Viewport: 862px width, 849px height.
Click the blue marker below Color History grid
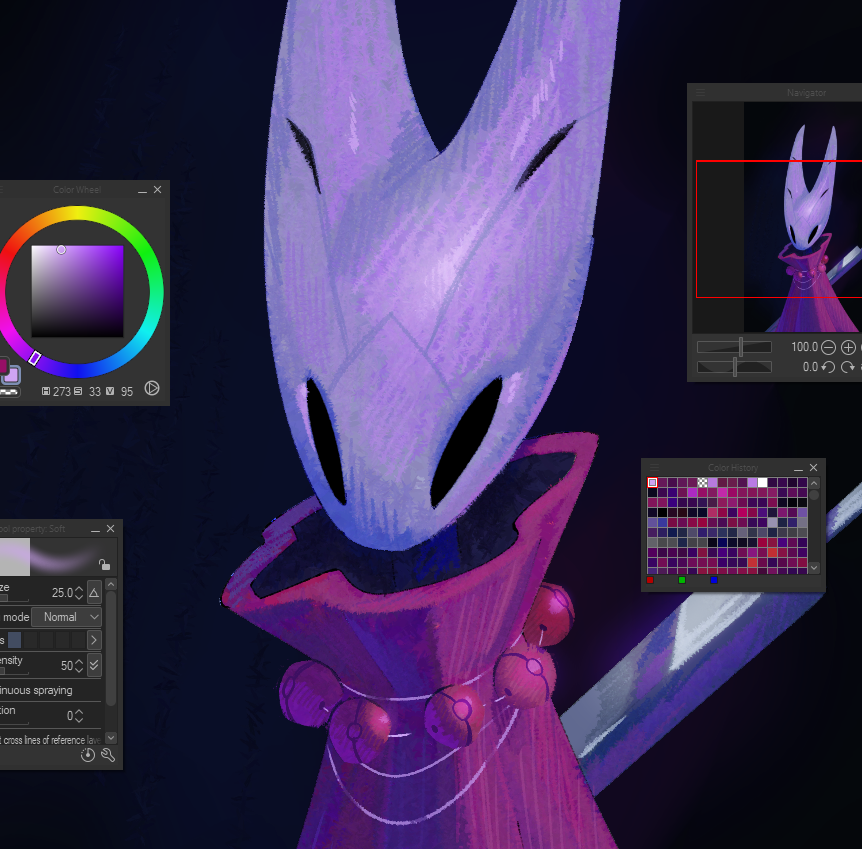(x=714, y=580)
